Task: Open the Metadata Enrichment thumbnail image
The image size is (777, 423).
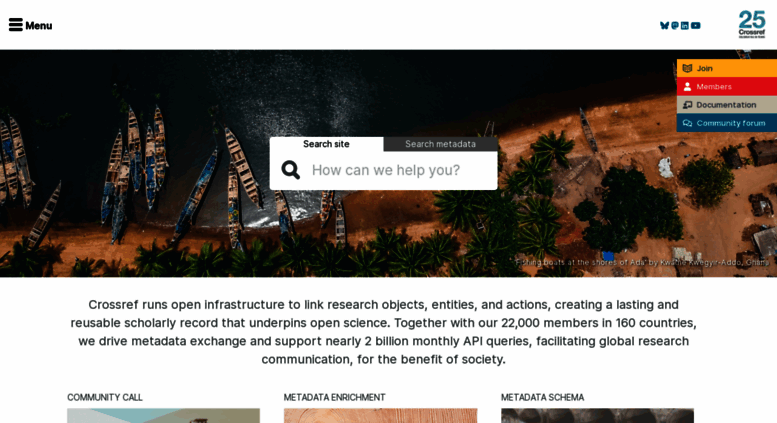Action: click(x=381, y=416)
